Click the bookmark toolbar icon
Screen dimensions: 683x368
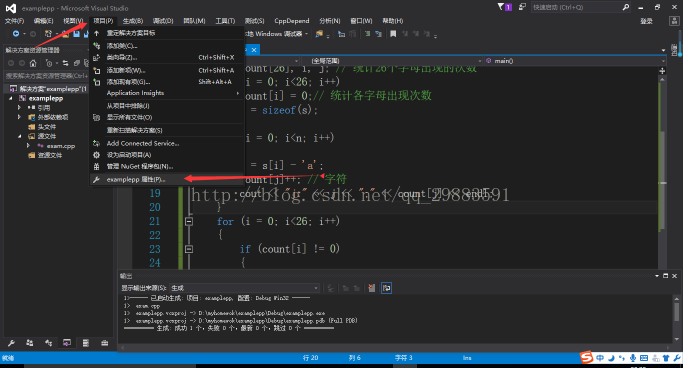tap(393, 34)
